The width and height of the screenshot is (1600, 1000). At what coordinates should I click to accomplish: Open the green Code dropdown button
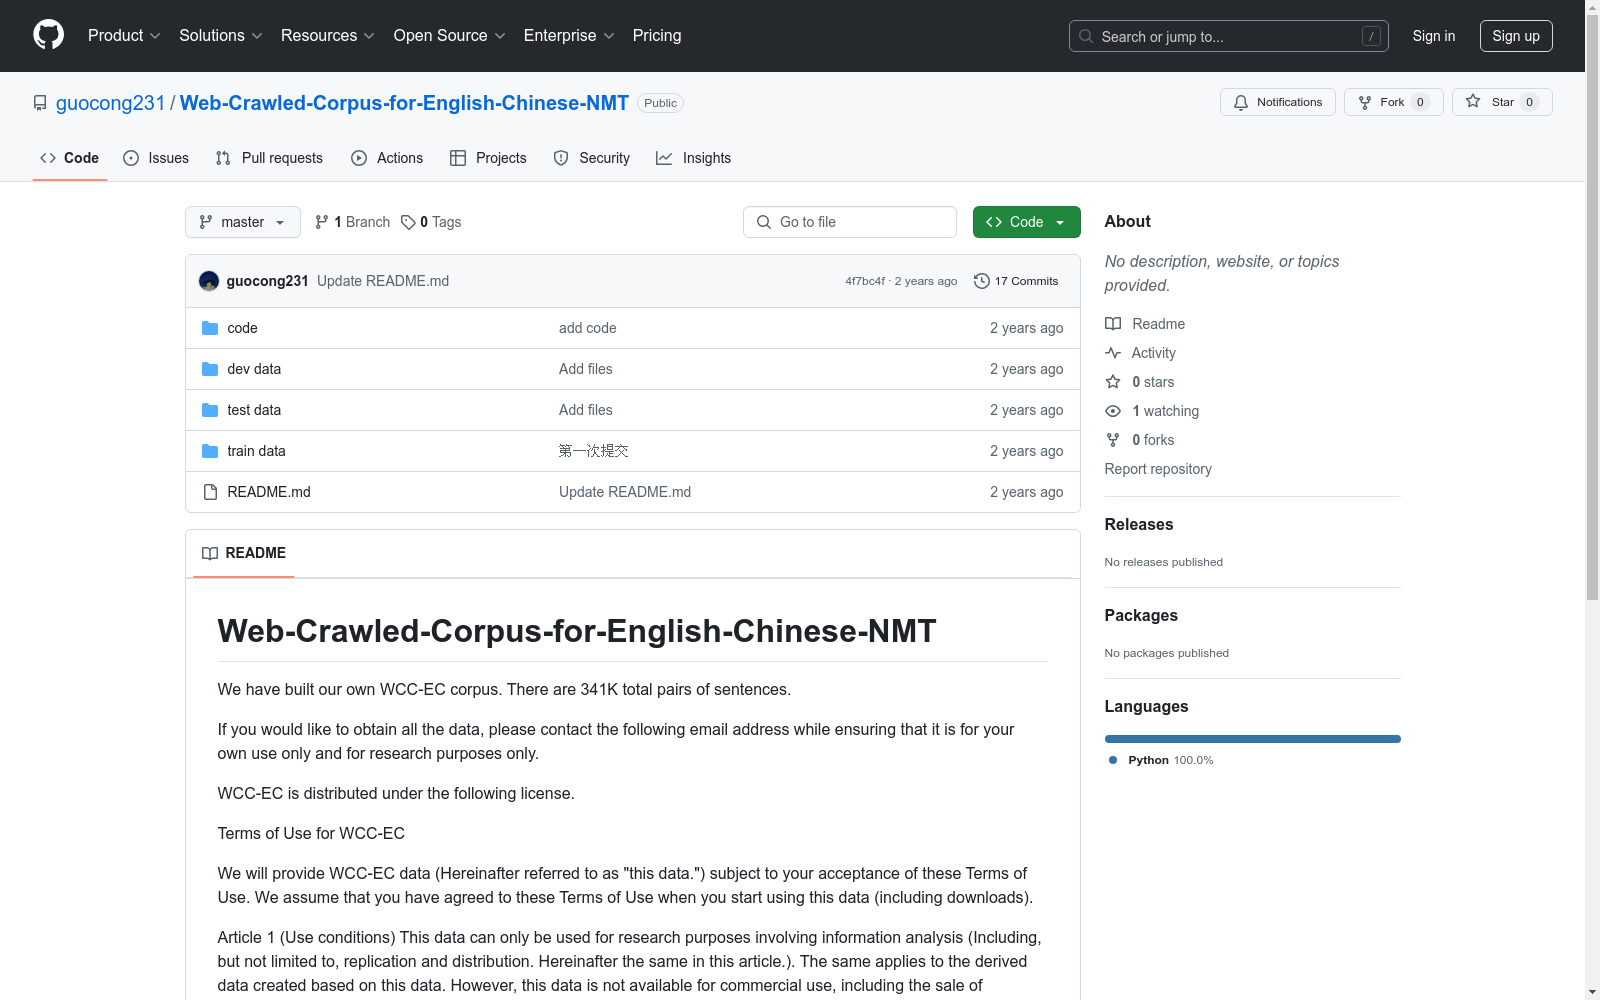(x=1027, y=222)
